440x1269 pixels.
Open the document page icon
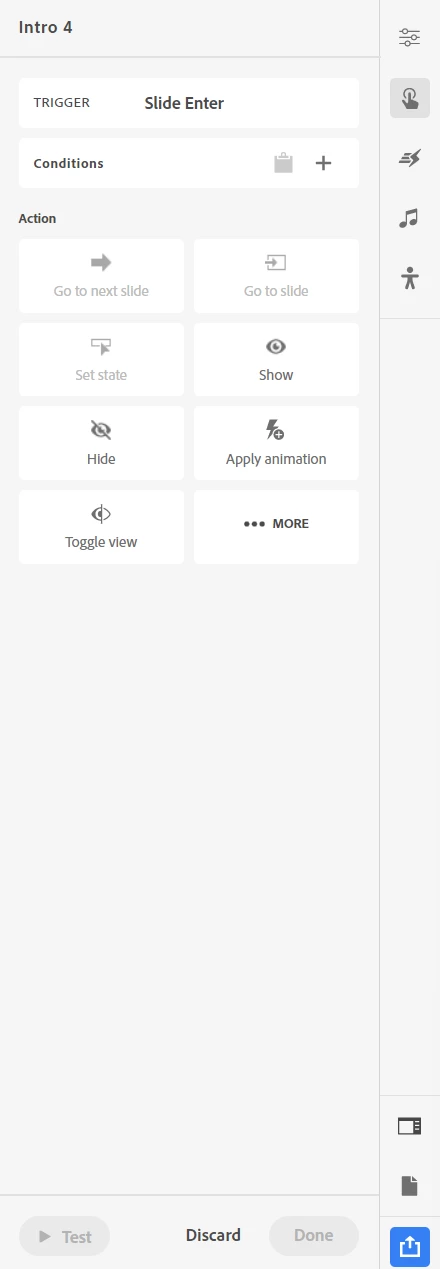tap(409, 1186)
